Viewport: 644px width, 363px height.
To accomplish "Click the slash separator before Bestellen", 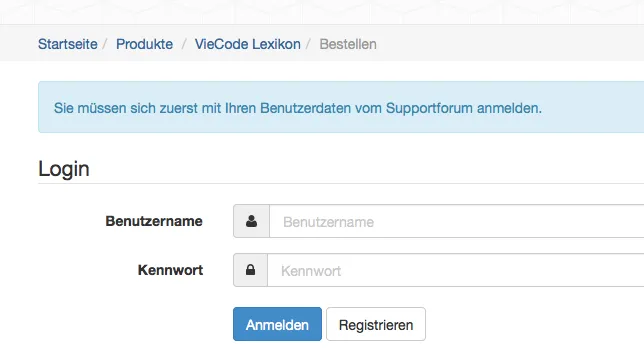I will tap(308, 44).
